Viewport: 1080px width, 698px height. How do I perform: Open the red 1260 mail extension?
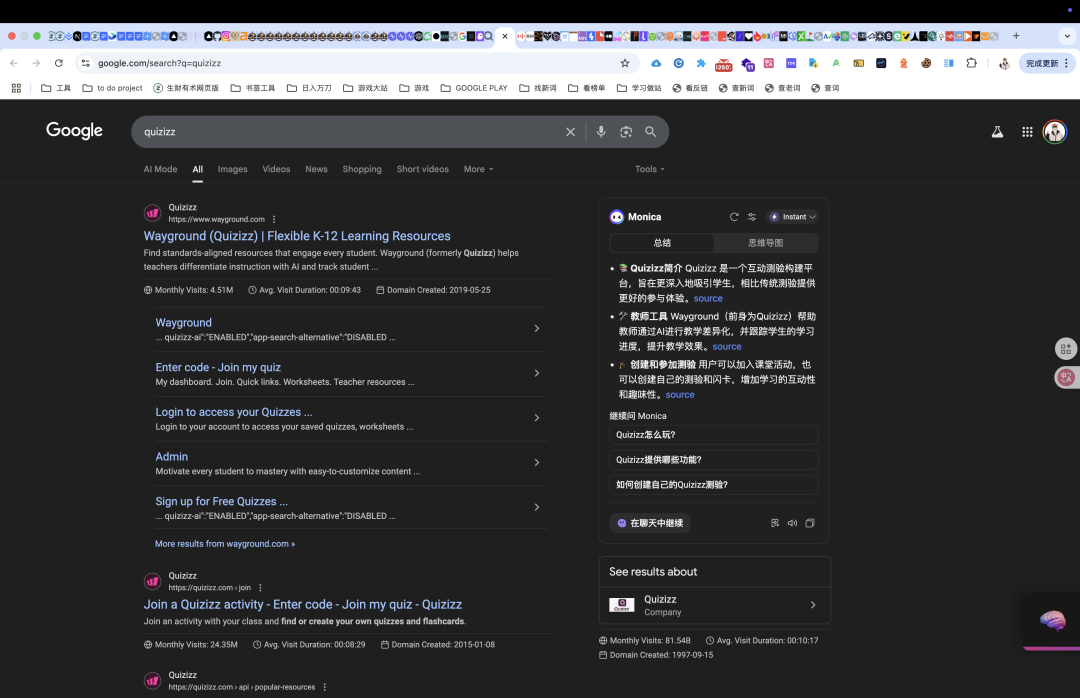pos(723,64)
